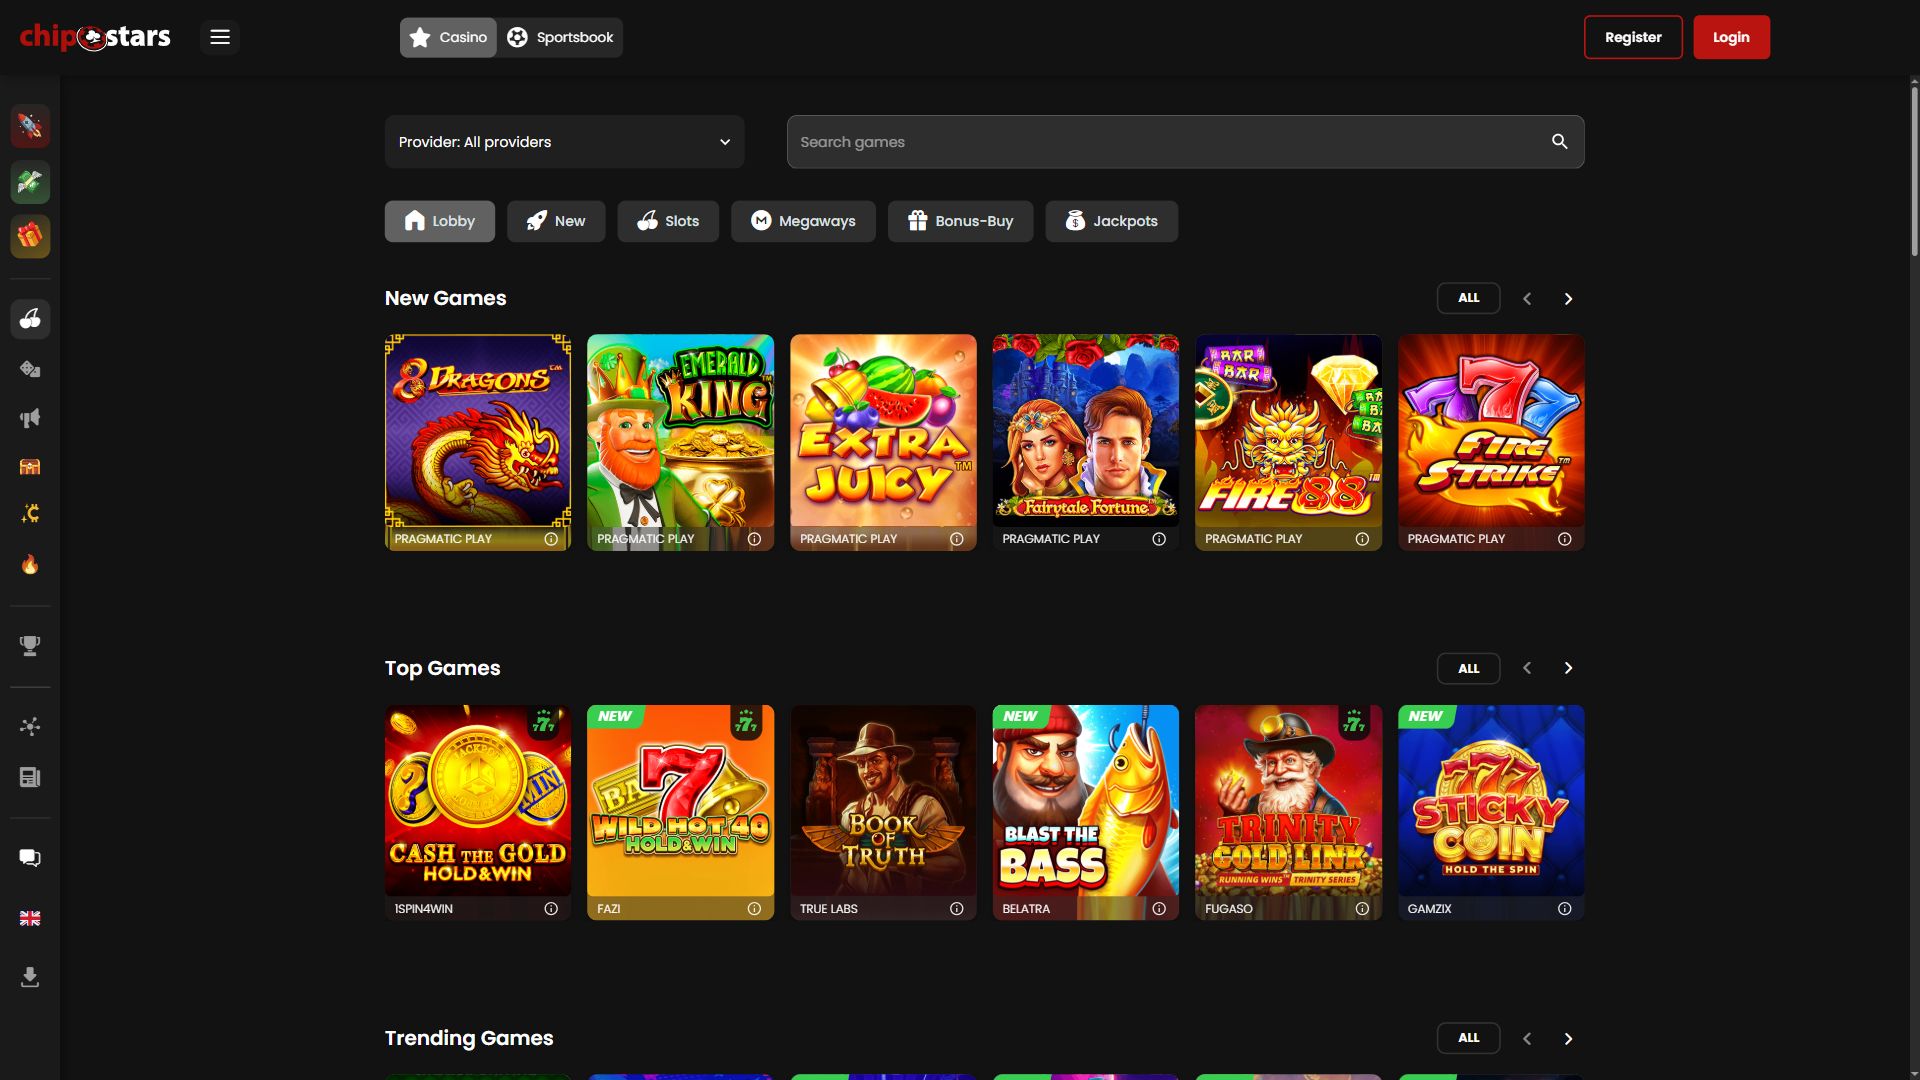Open the Bonus-Buy category
The image size is (1920, 1080).
pyautogui.click(x=960, y=221)
